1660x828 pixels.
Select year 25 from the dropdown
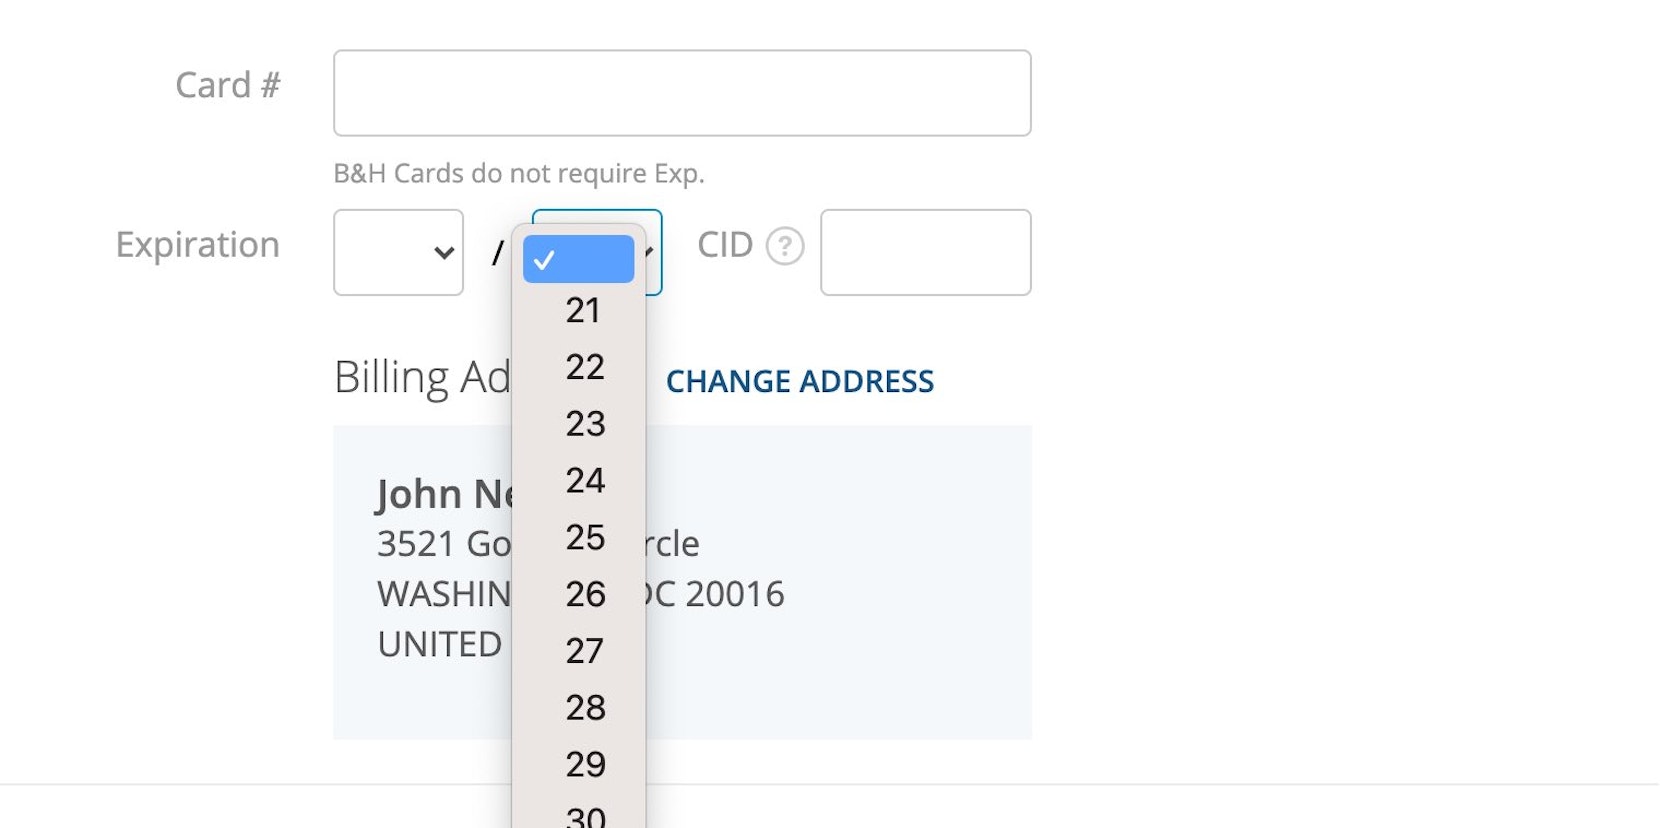tap(585, 538)
